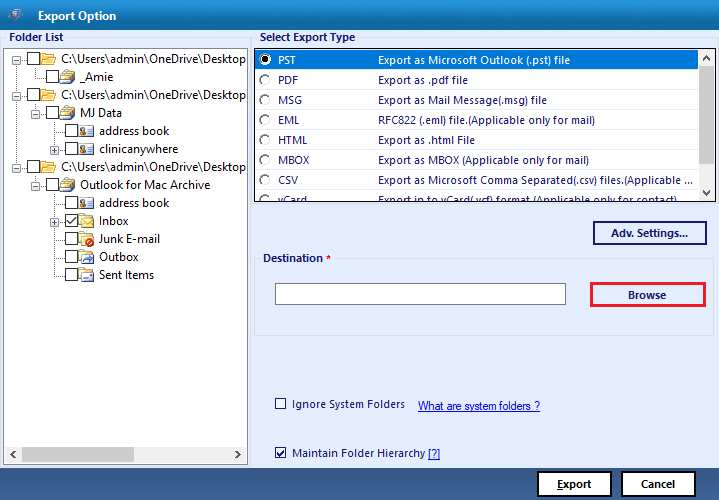Click the Outlook for Mac Archive icon
The width and height of the screenshot is (719, 500).
(67, 184)
